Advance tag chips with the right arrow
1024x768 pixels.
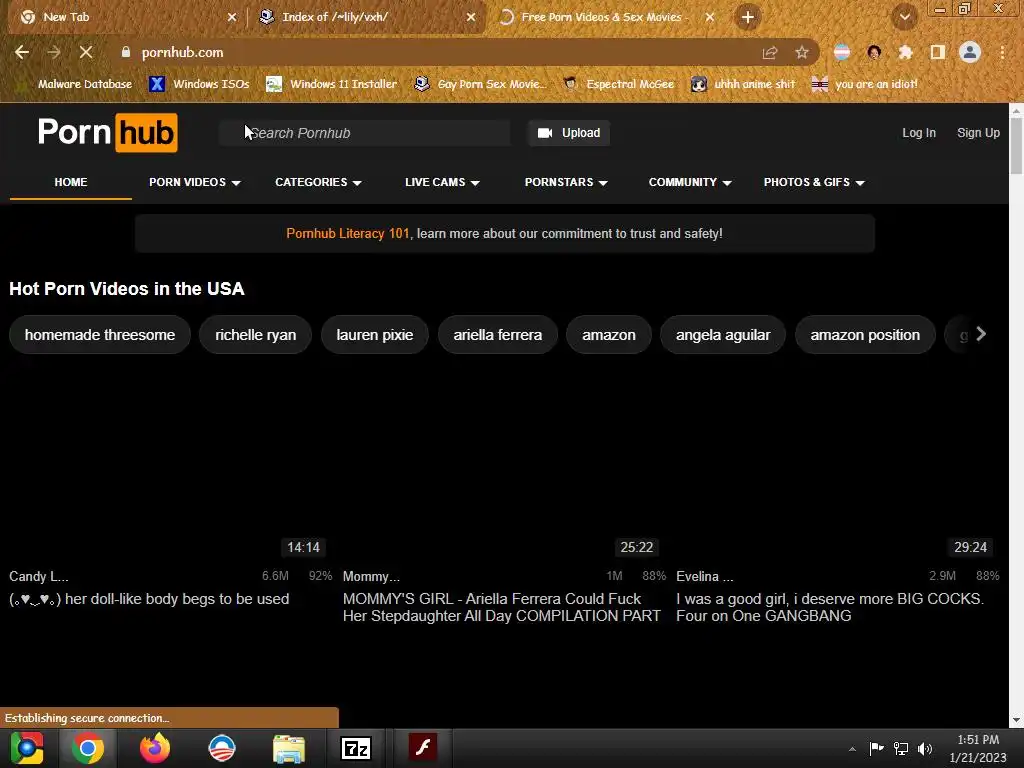pyautogui.click(x=980, y=334)
